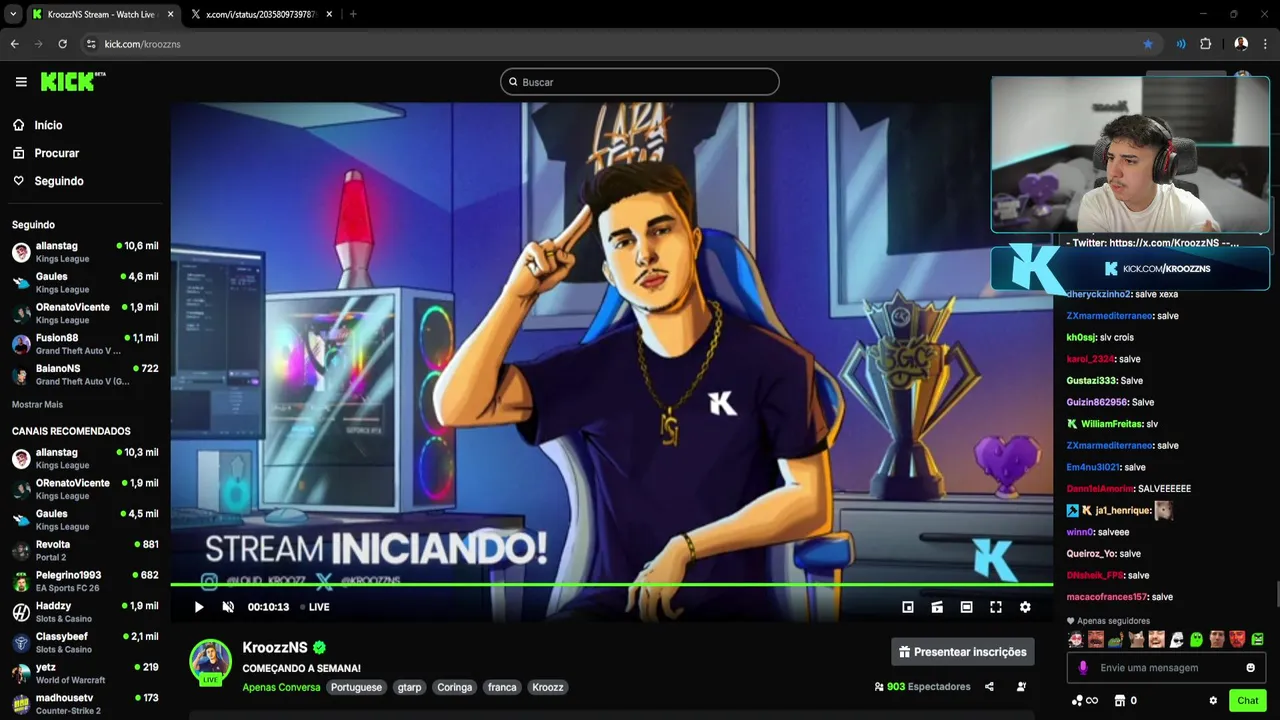Image resolution: width=1280 pixels, height=720 pixels.
Task: Unmute the stream volume icon
Action: 228,607
